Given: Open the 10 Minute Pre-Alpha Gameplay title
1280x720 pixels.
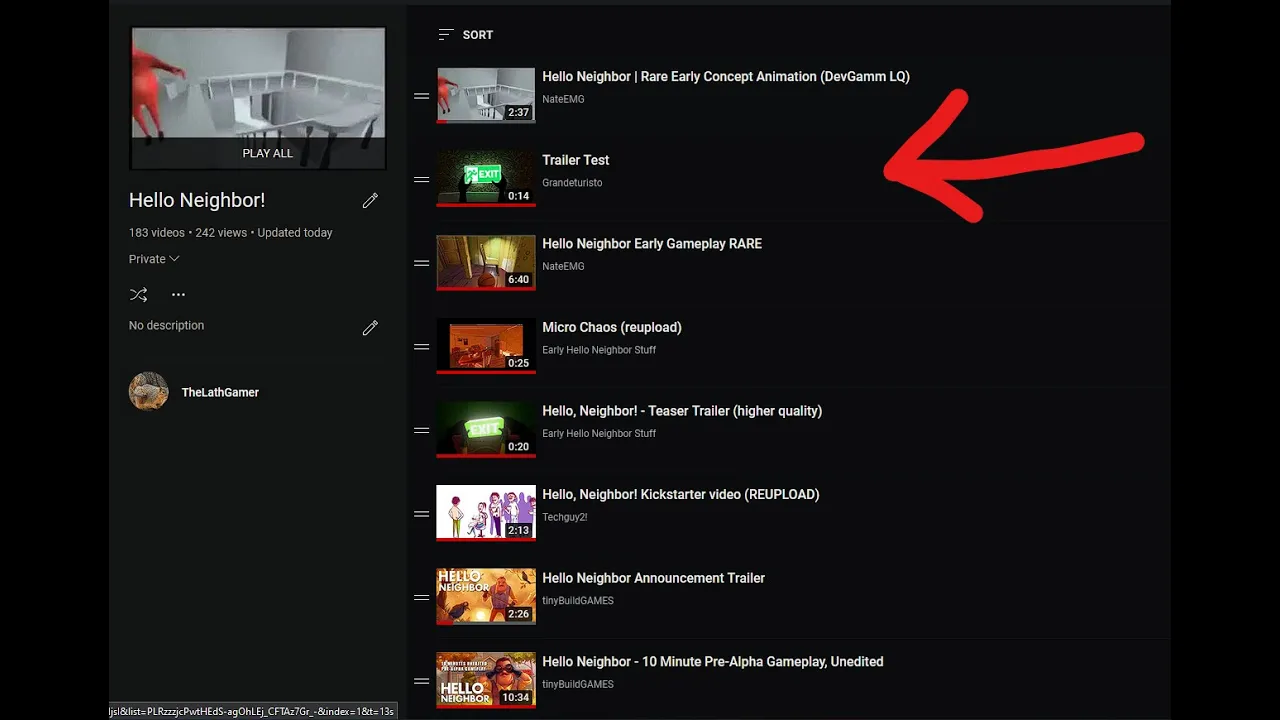Looking at the screenshot, I should coord(713,662).
